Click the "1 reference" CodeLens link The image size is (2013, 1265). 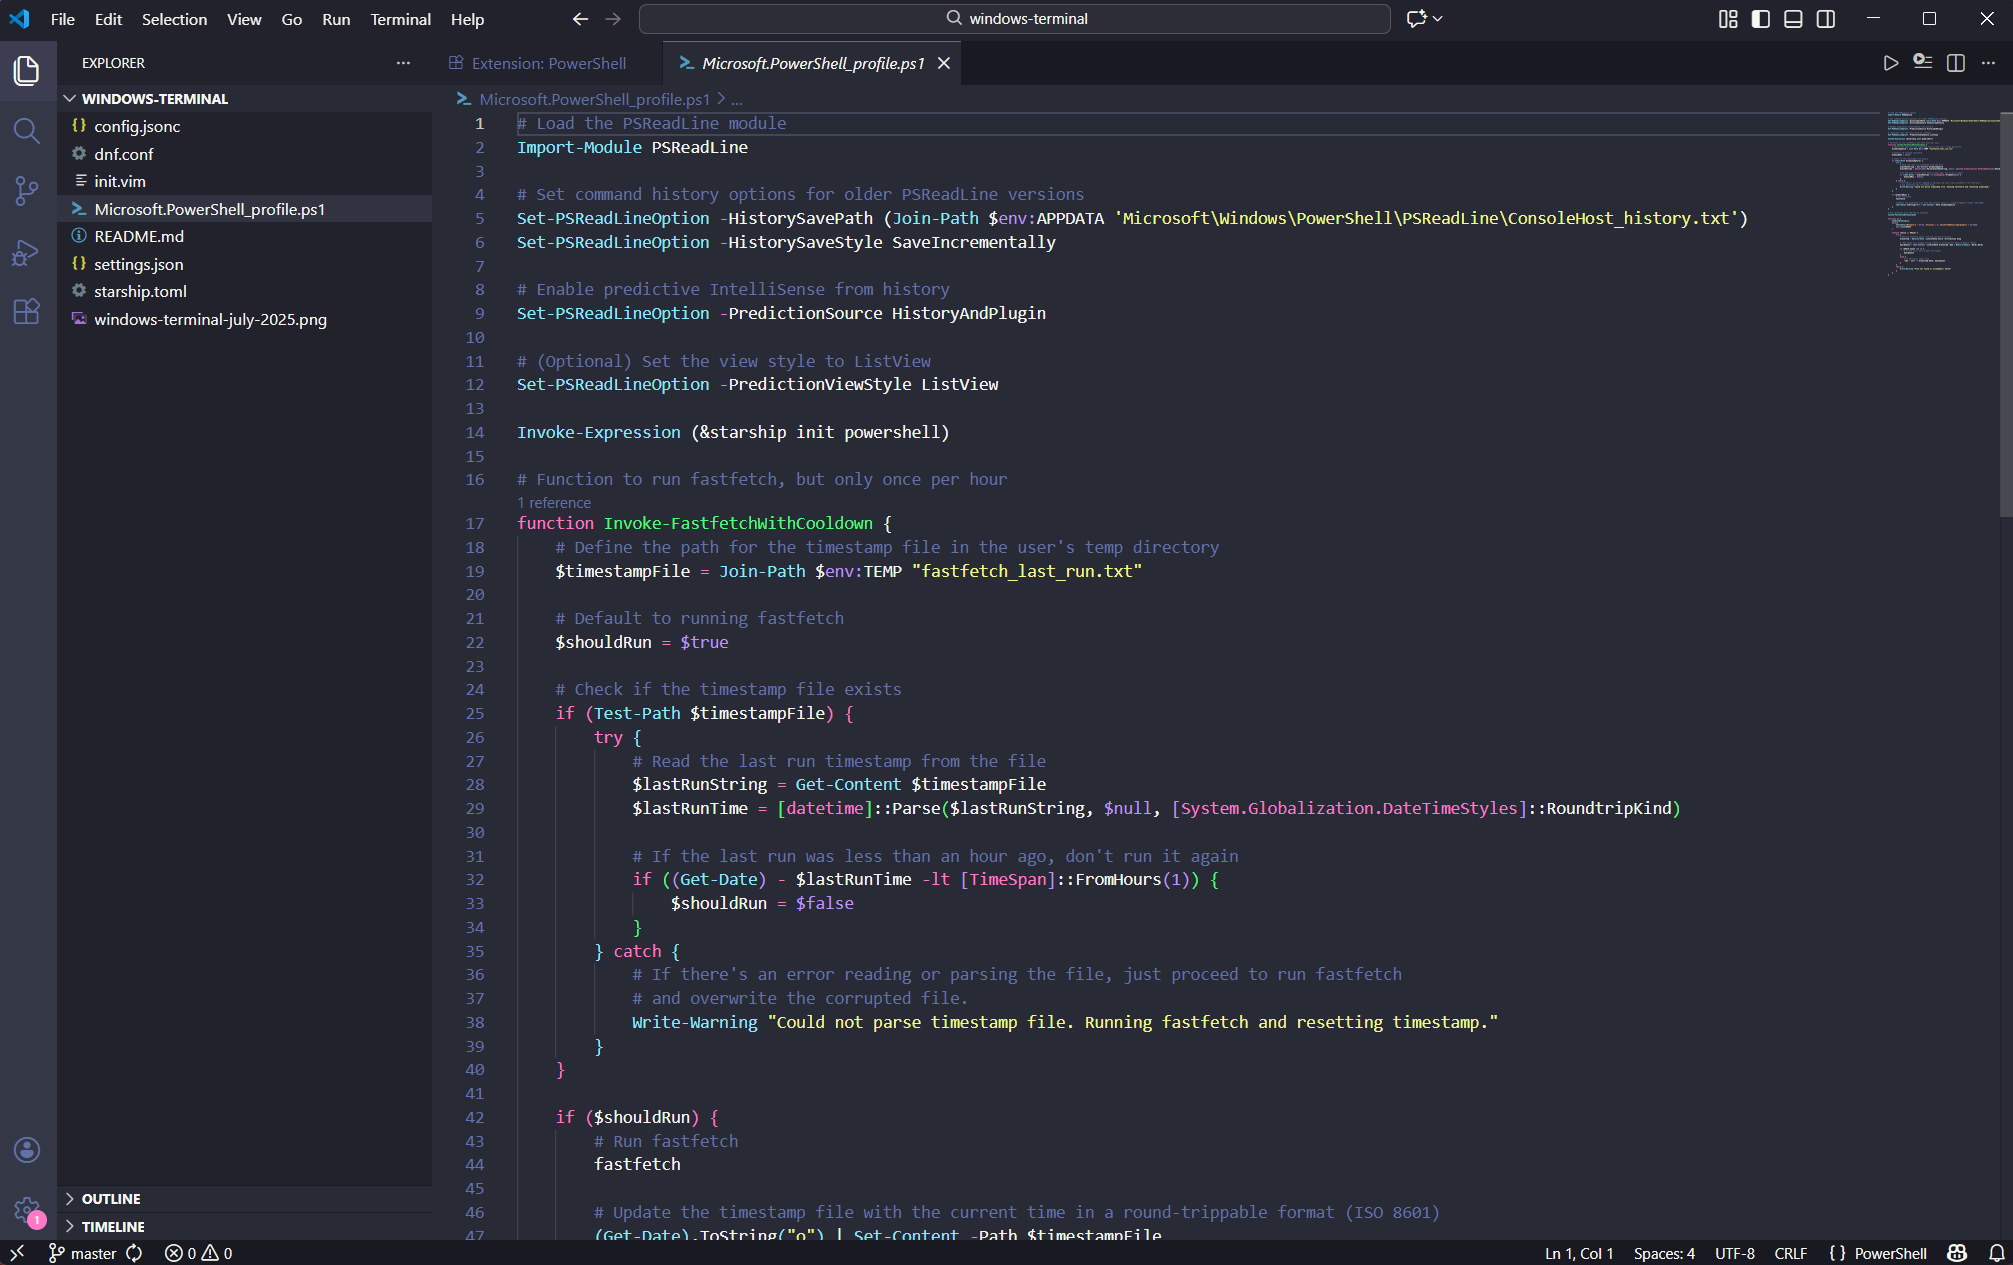(554, 502)
